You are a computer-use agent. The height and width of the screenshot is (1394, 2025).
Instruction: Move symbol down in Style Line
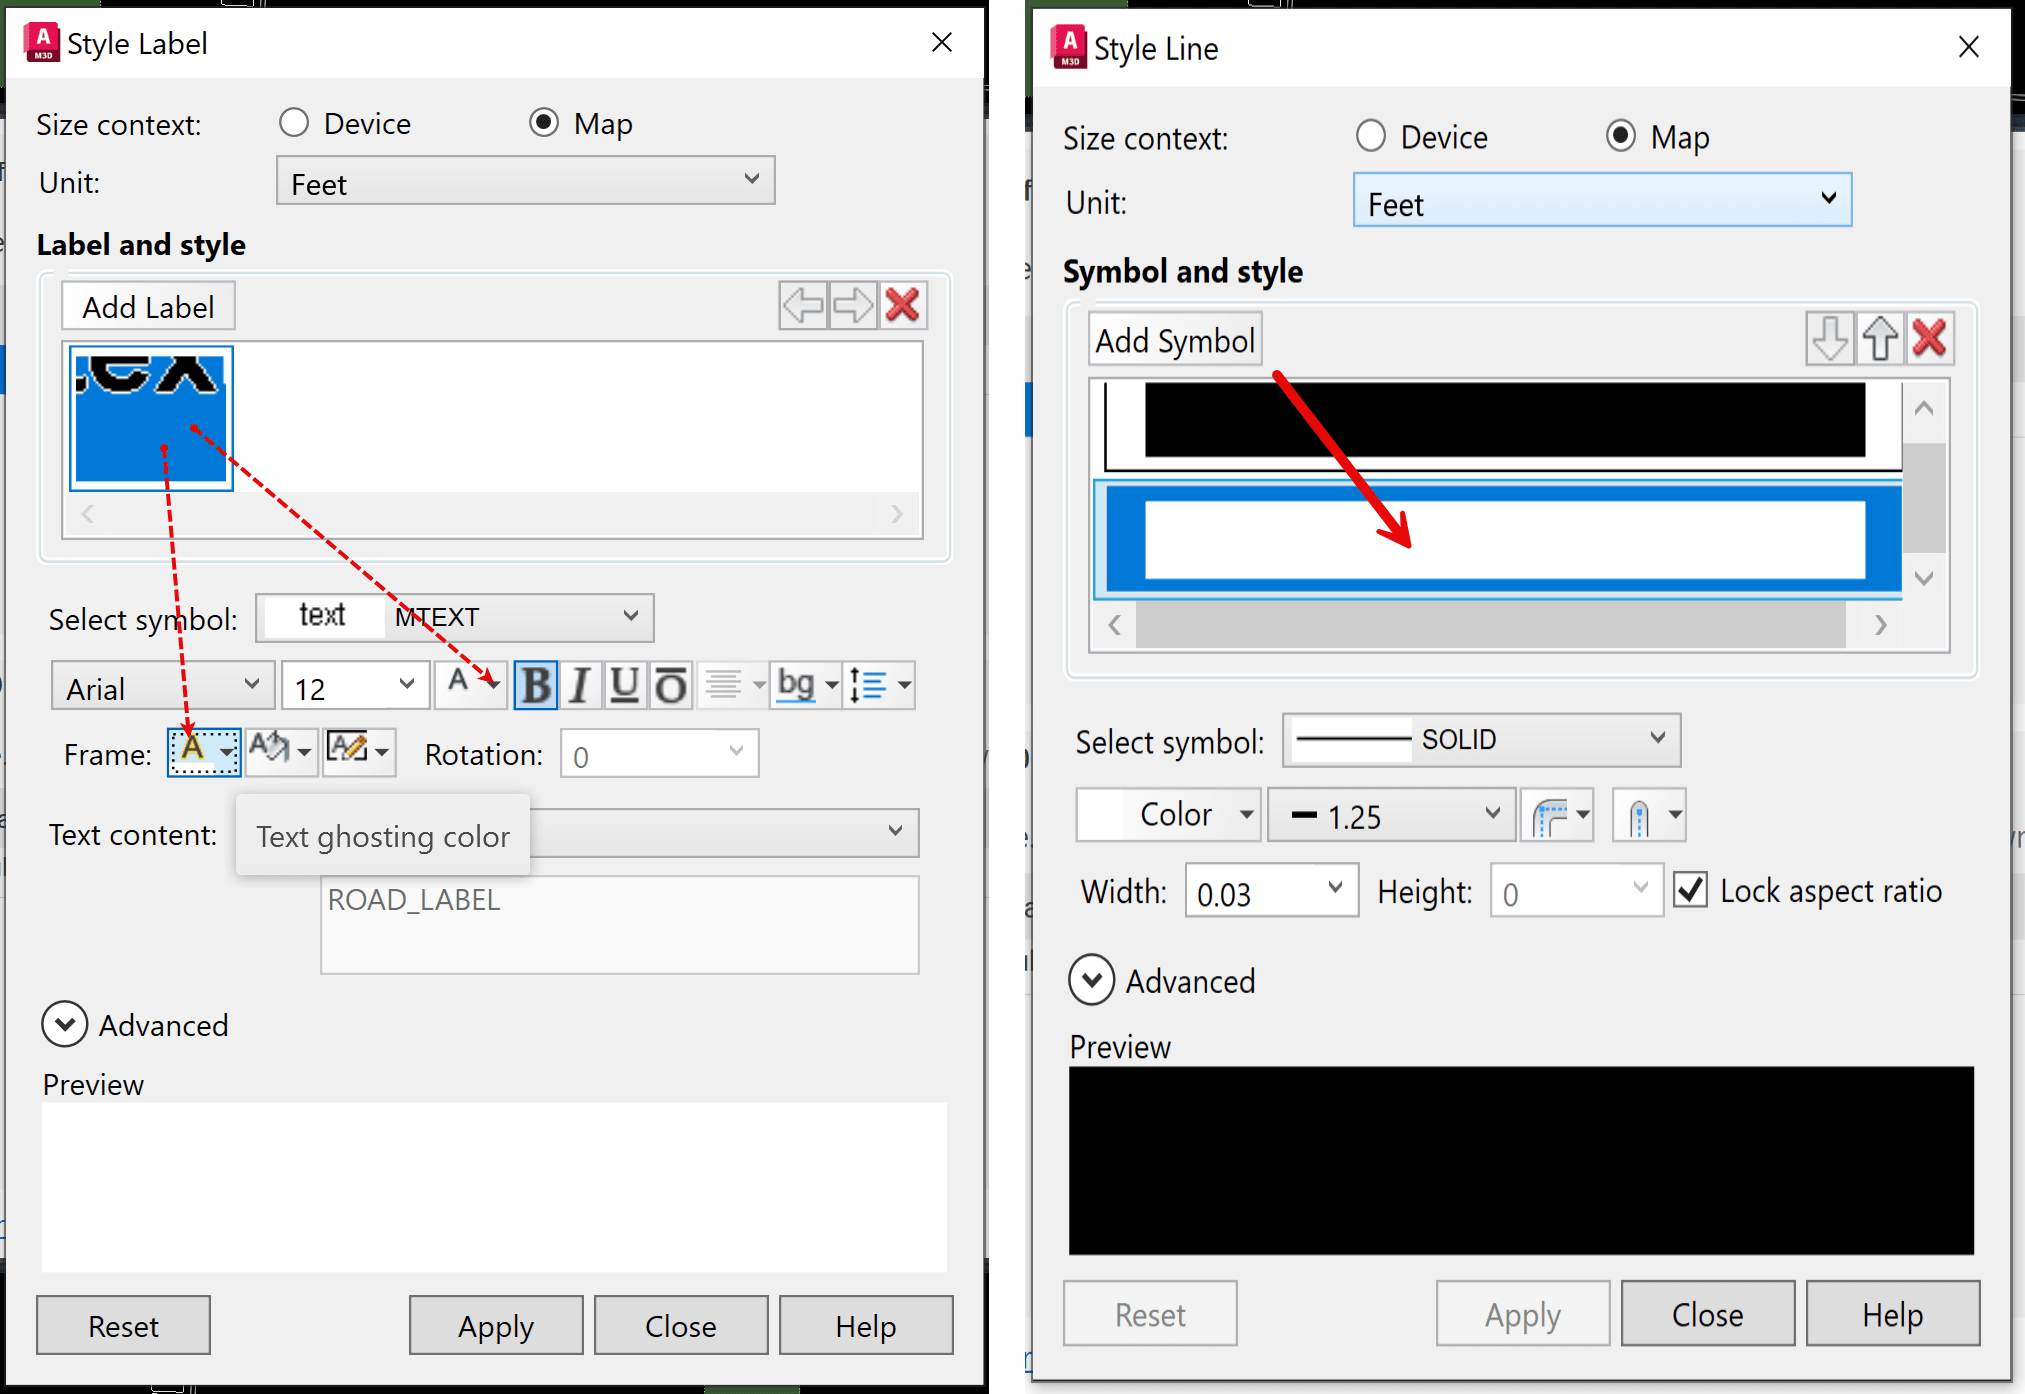[x=1829, y=339]
